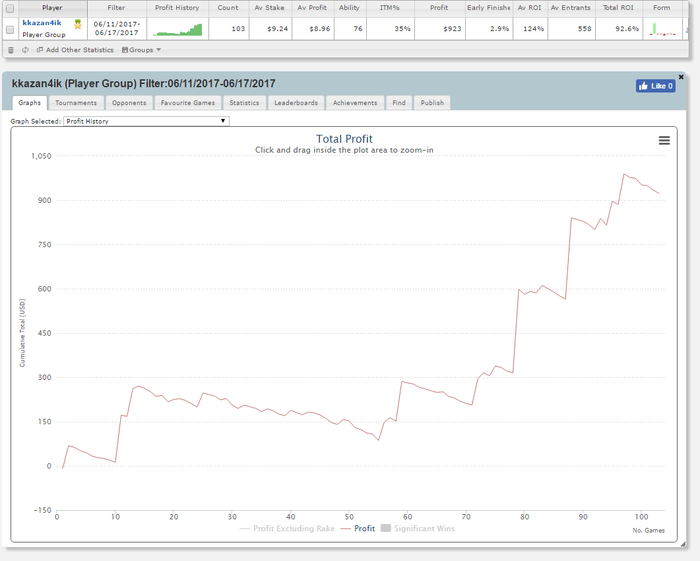
Task: Click Add Other Statistics
Action: (75, 50)
